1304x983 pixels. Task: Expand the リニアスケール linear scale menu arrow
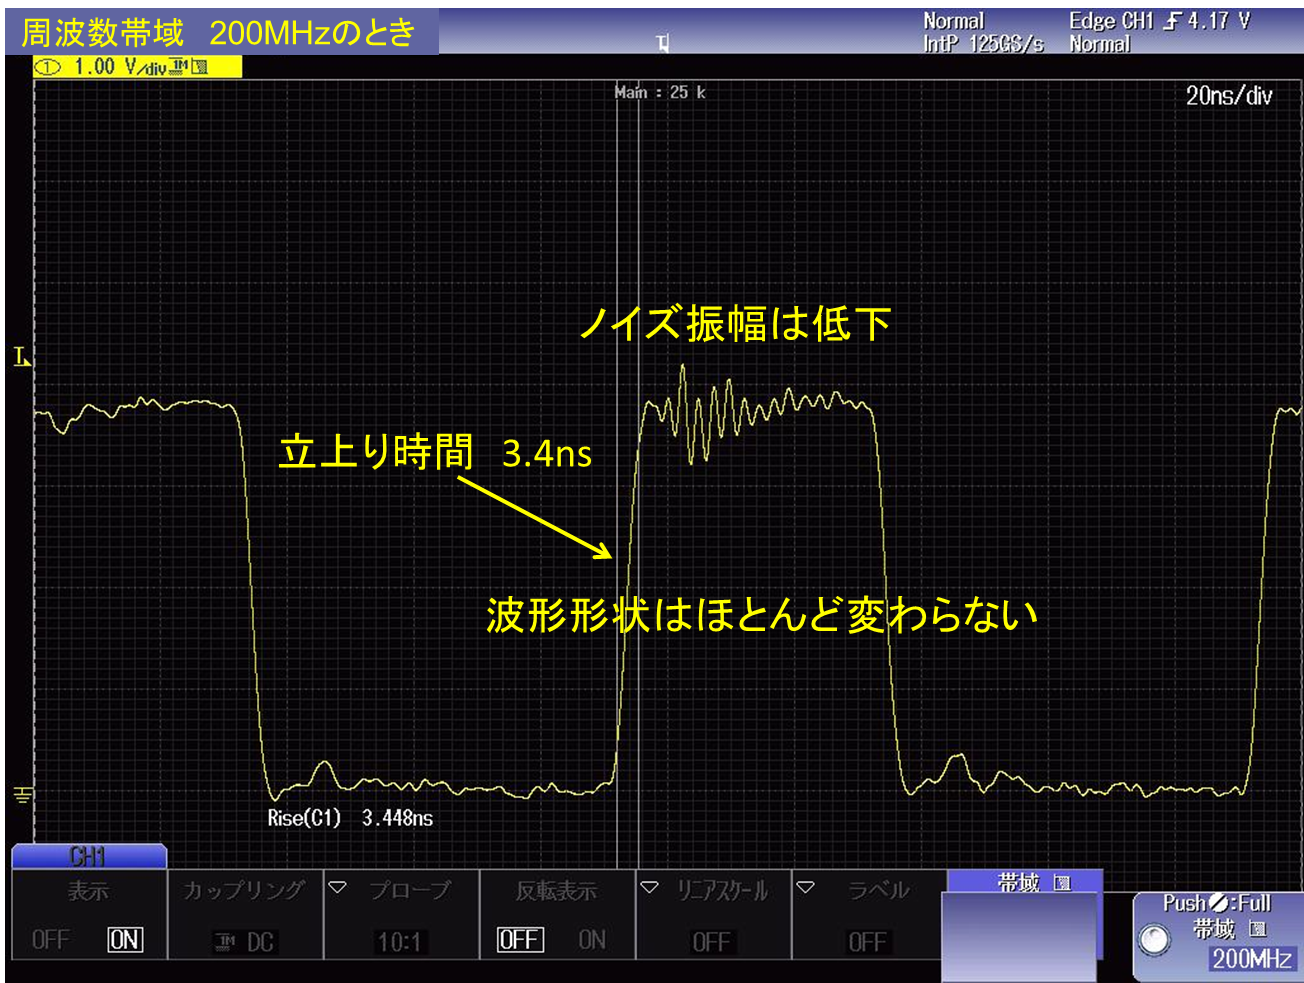649,888
